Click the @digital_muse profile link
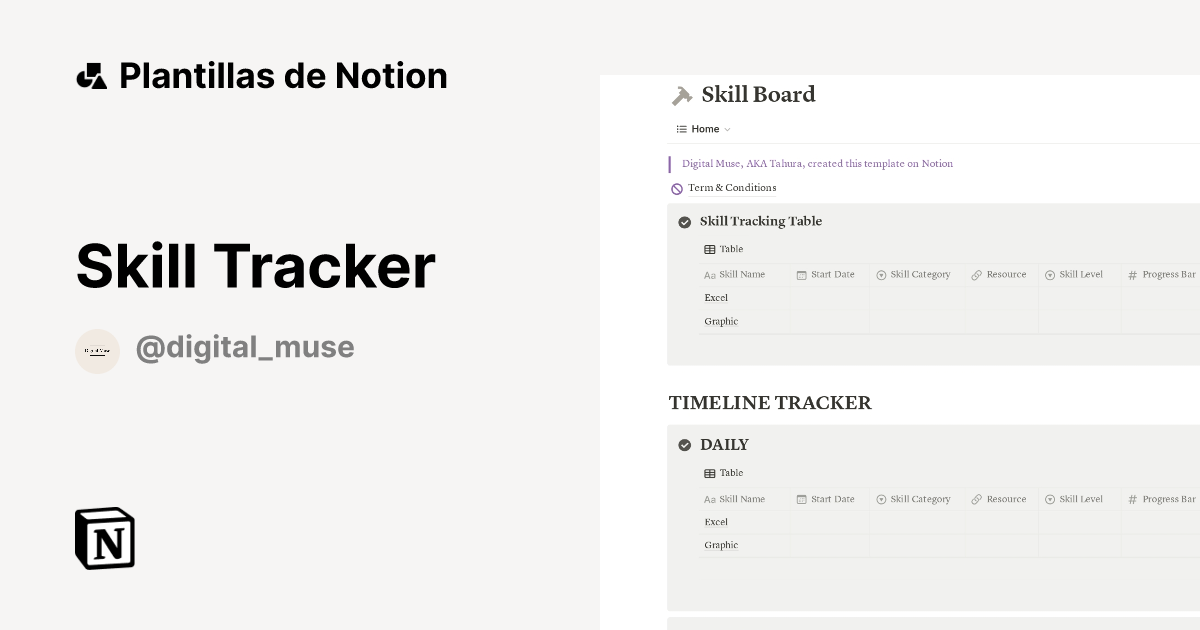 245,347
